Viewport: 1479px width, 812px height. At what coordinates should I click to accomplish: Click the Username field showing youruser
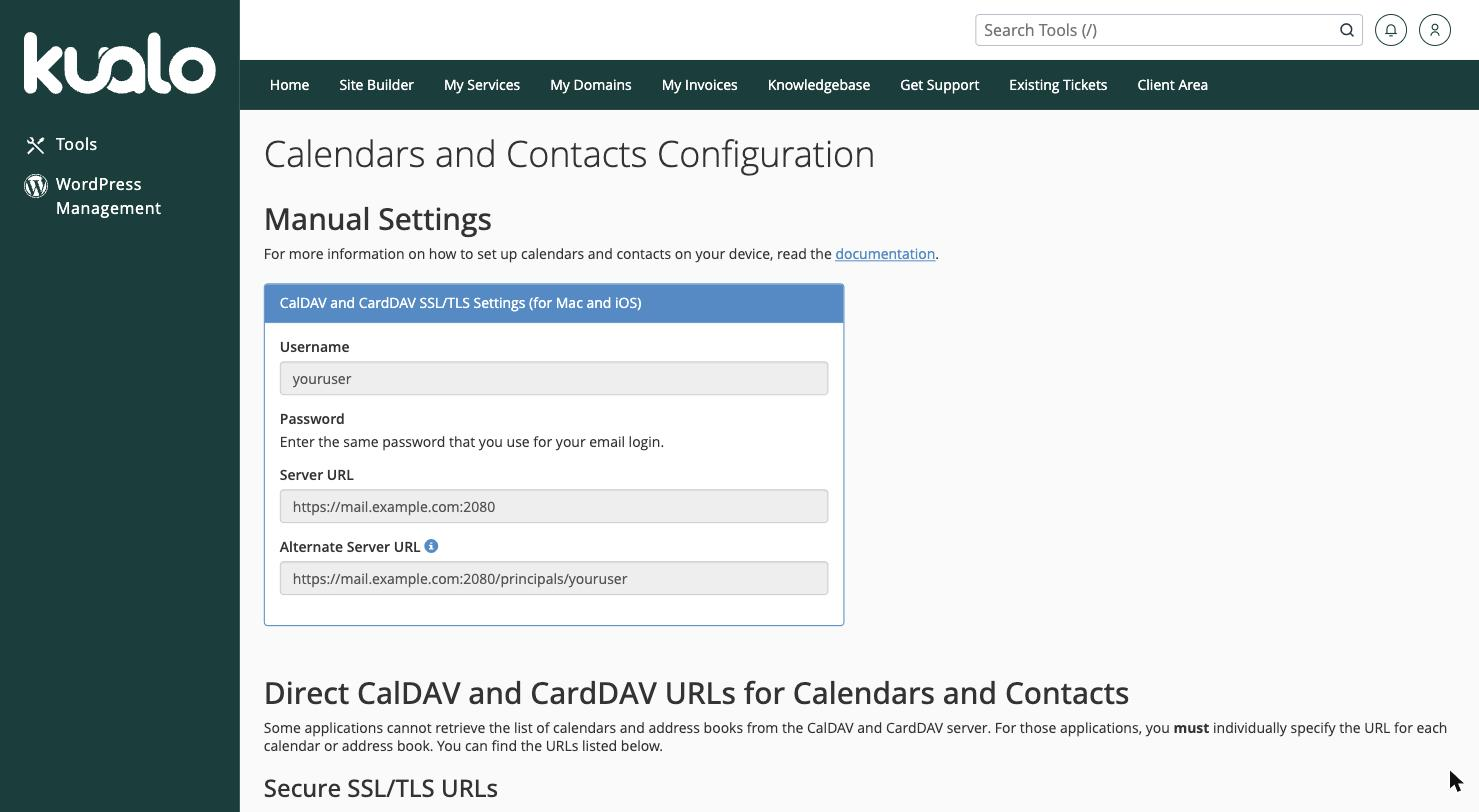(554, 378)
